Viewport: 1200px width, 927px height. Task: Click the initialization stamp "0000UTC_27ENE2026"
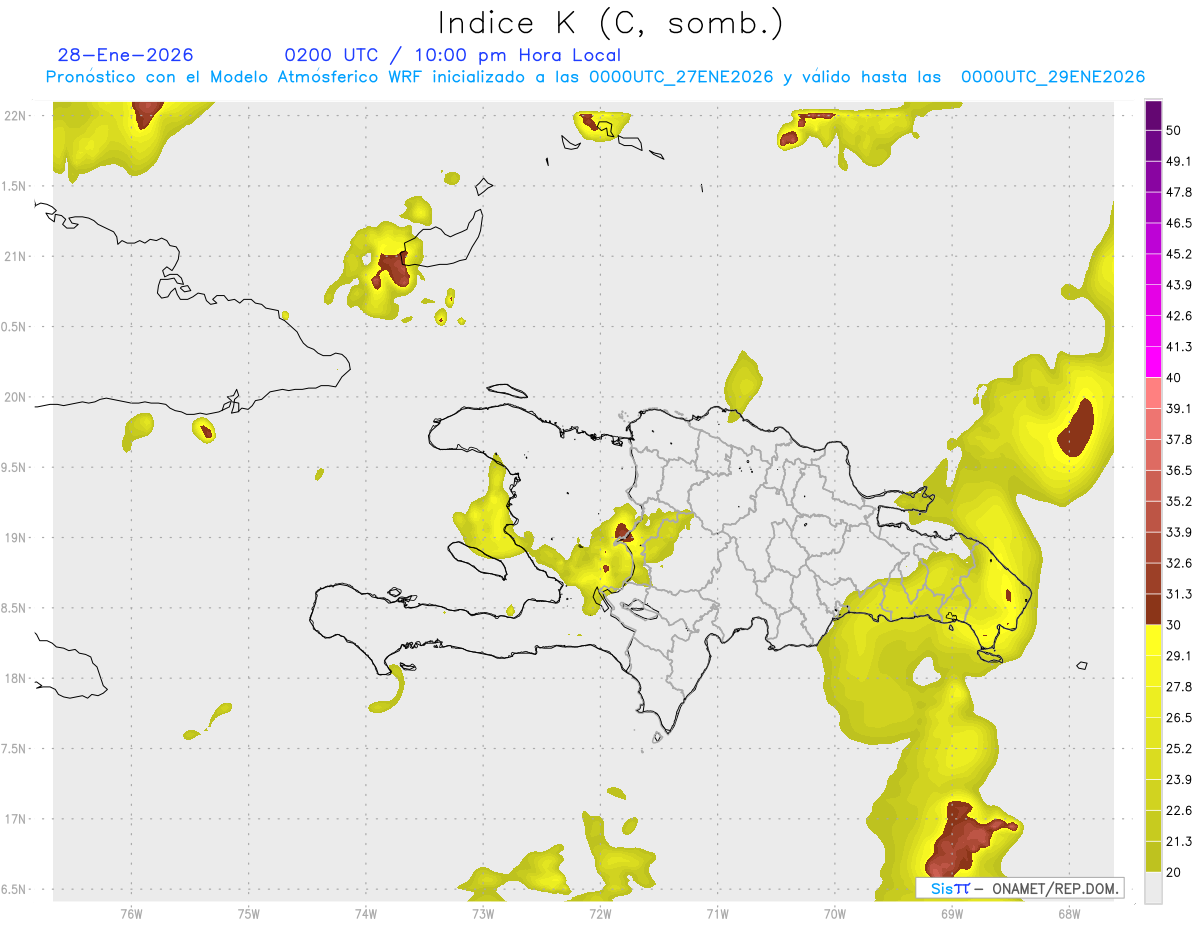[x=681, y=77]
